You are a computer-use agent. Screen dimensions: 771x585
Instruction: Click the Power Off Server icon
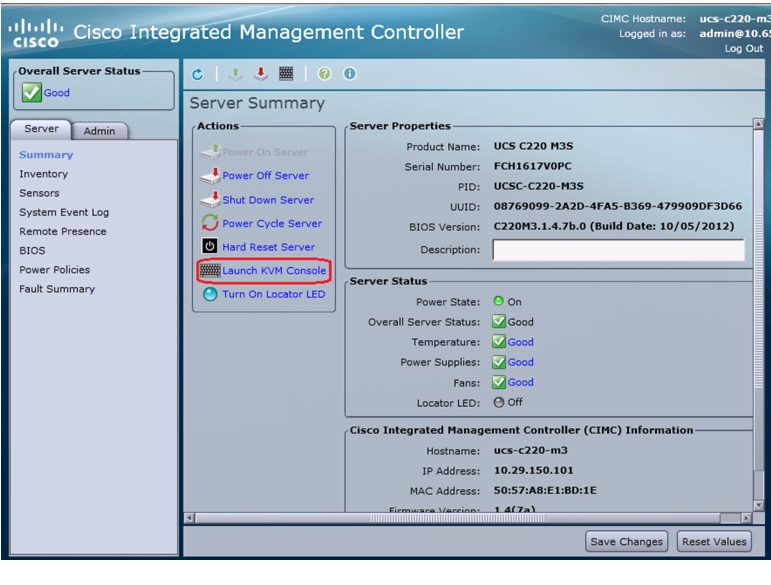[x=210, y=176]
